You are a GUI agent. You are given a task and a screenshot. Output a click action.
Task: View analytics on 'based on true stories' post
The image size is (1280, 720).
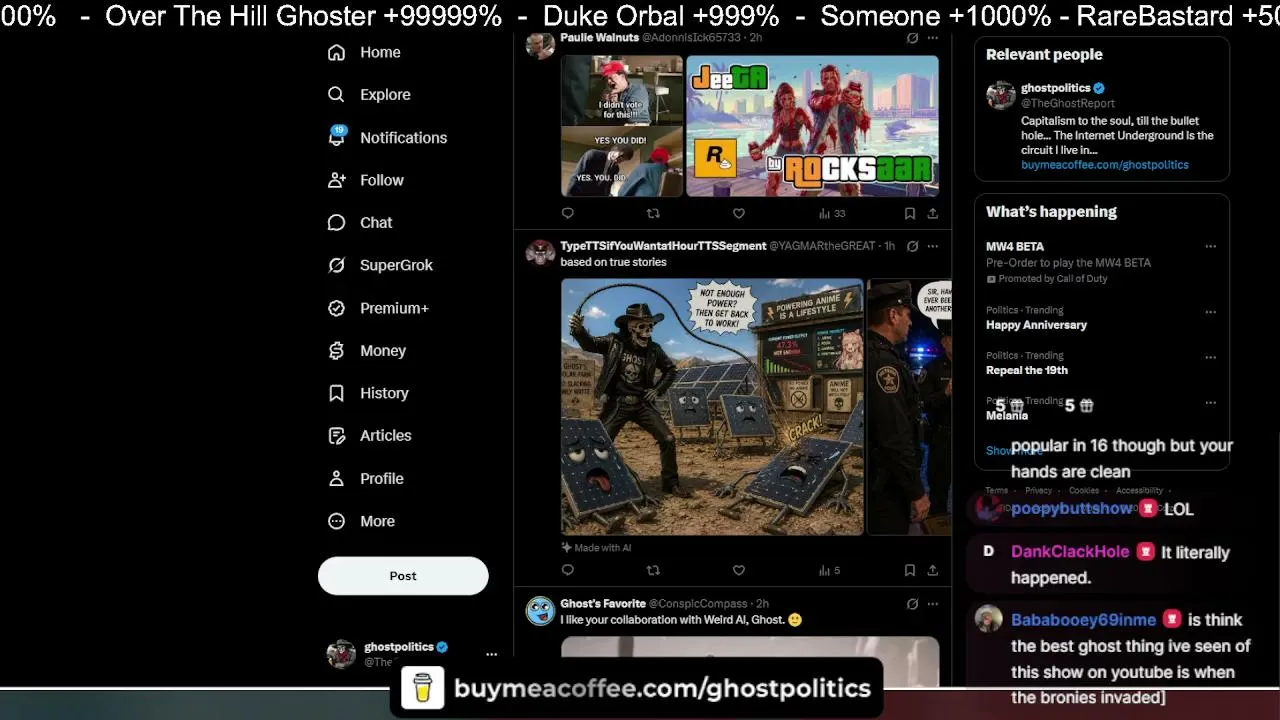pyautogui.click(x=829, y=570)
